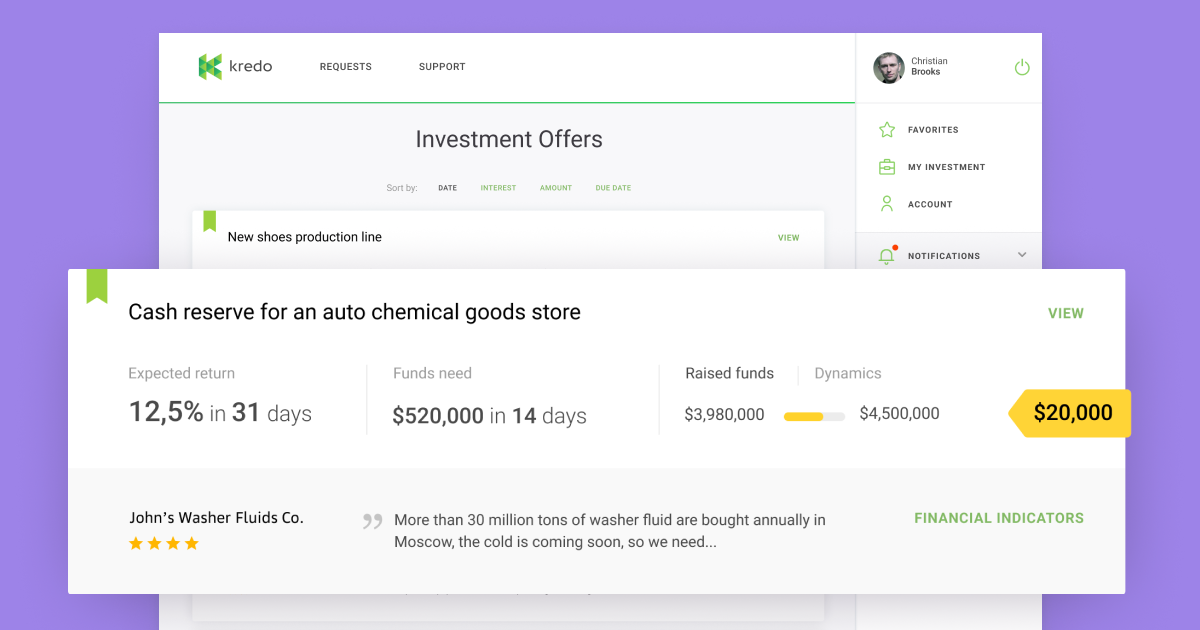This screenshot has width=1200, height=630.
Task: Click the My Investment briefcase icon
Action: [886, 167]
